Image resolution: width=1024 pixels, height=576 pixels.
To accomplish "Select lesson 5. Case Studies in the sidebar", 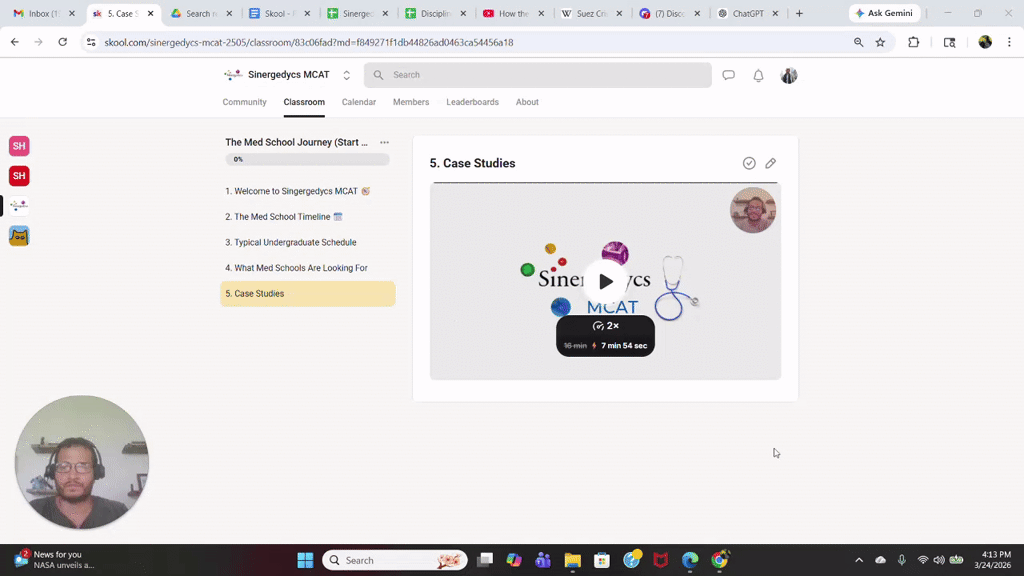I will pyautogui.click(x=308, y=294).
